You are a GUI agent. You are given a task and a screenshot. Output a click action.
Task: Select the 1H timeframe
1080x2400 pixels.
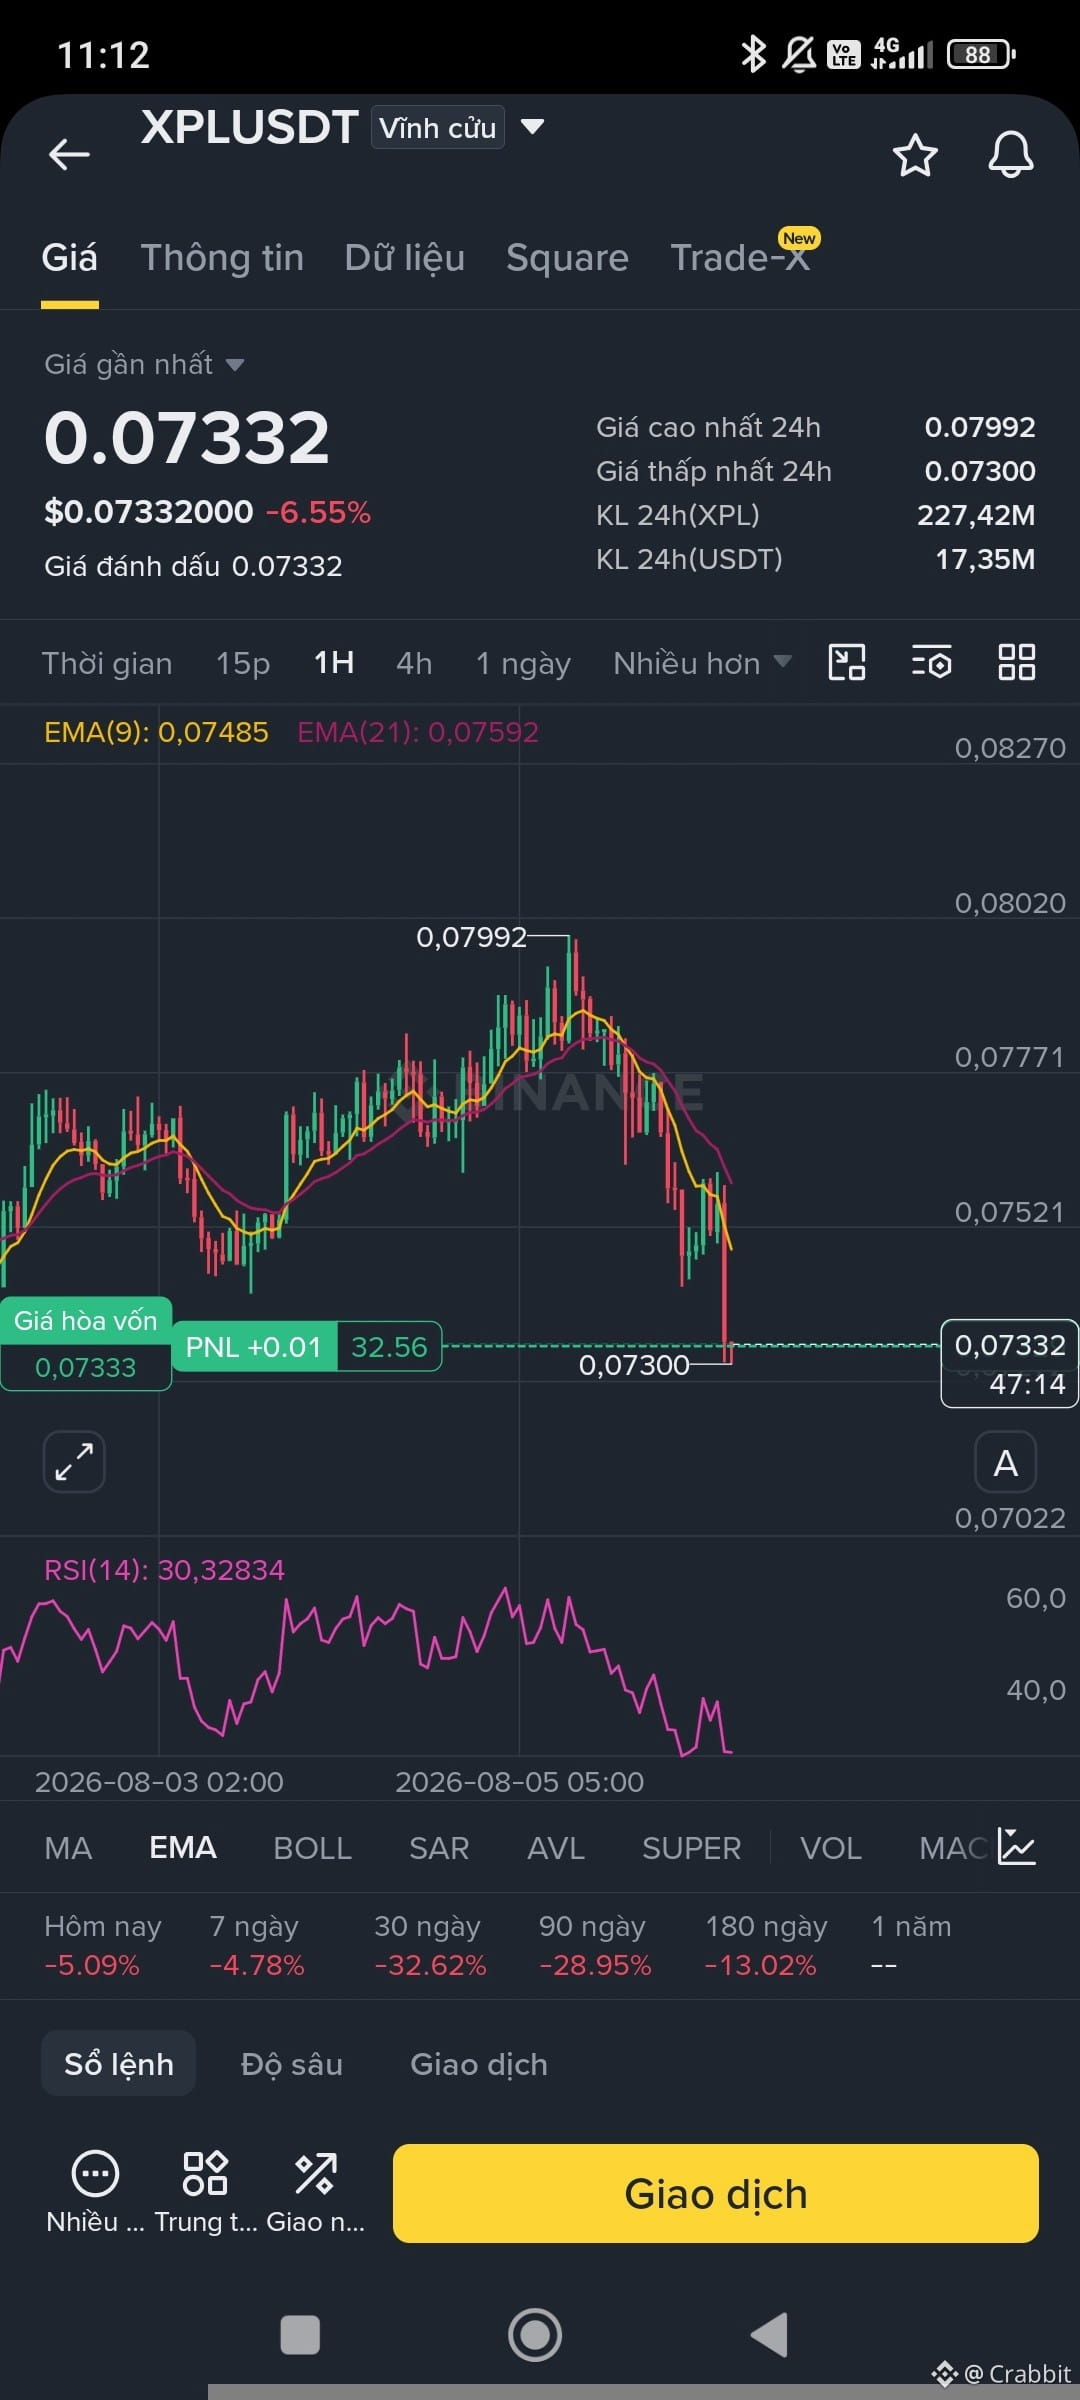pyautogui.click(x=334, y=662)
